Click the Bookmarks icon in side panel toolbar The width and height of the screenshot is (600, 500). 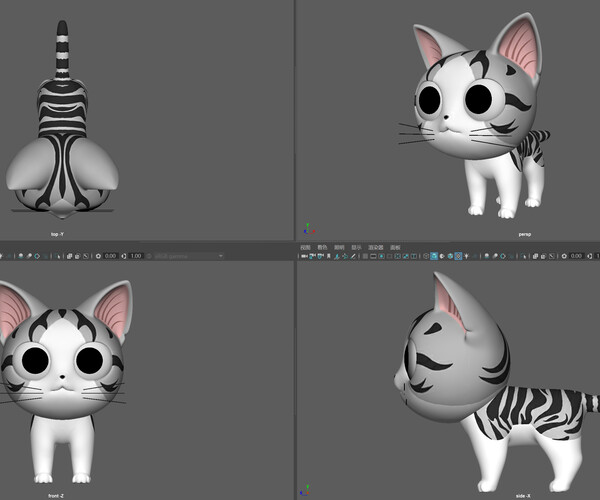(x=328, y=256)
